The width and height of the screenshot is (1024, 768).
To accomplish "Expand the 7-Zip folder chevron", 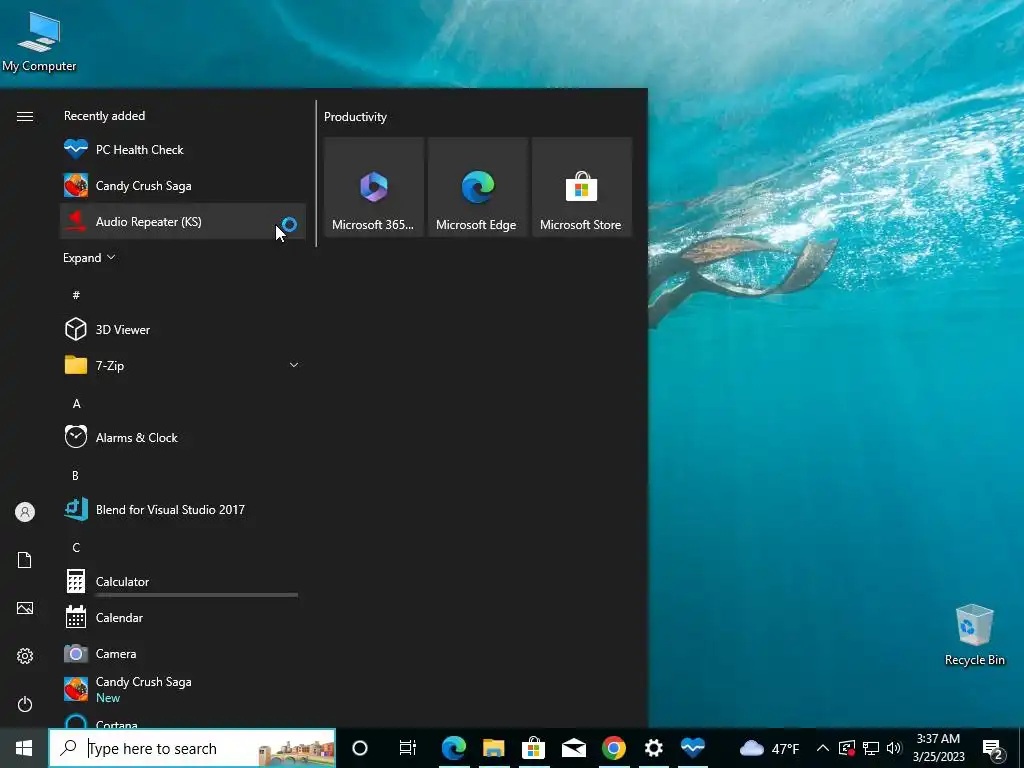I will pyautogui.click(x=294, y=365).
